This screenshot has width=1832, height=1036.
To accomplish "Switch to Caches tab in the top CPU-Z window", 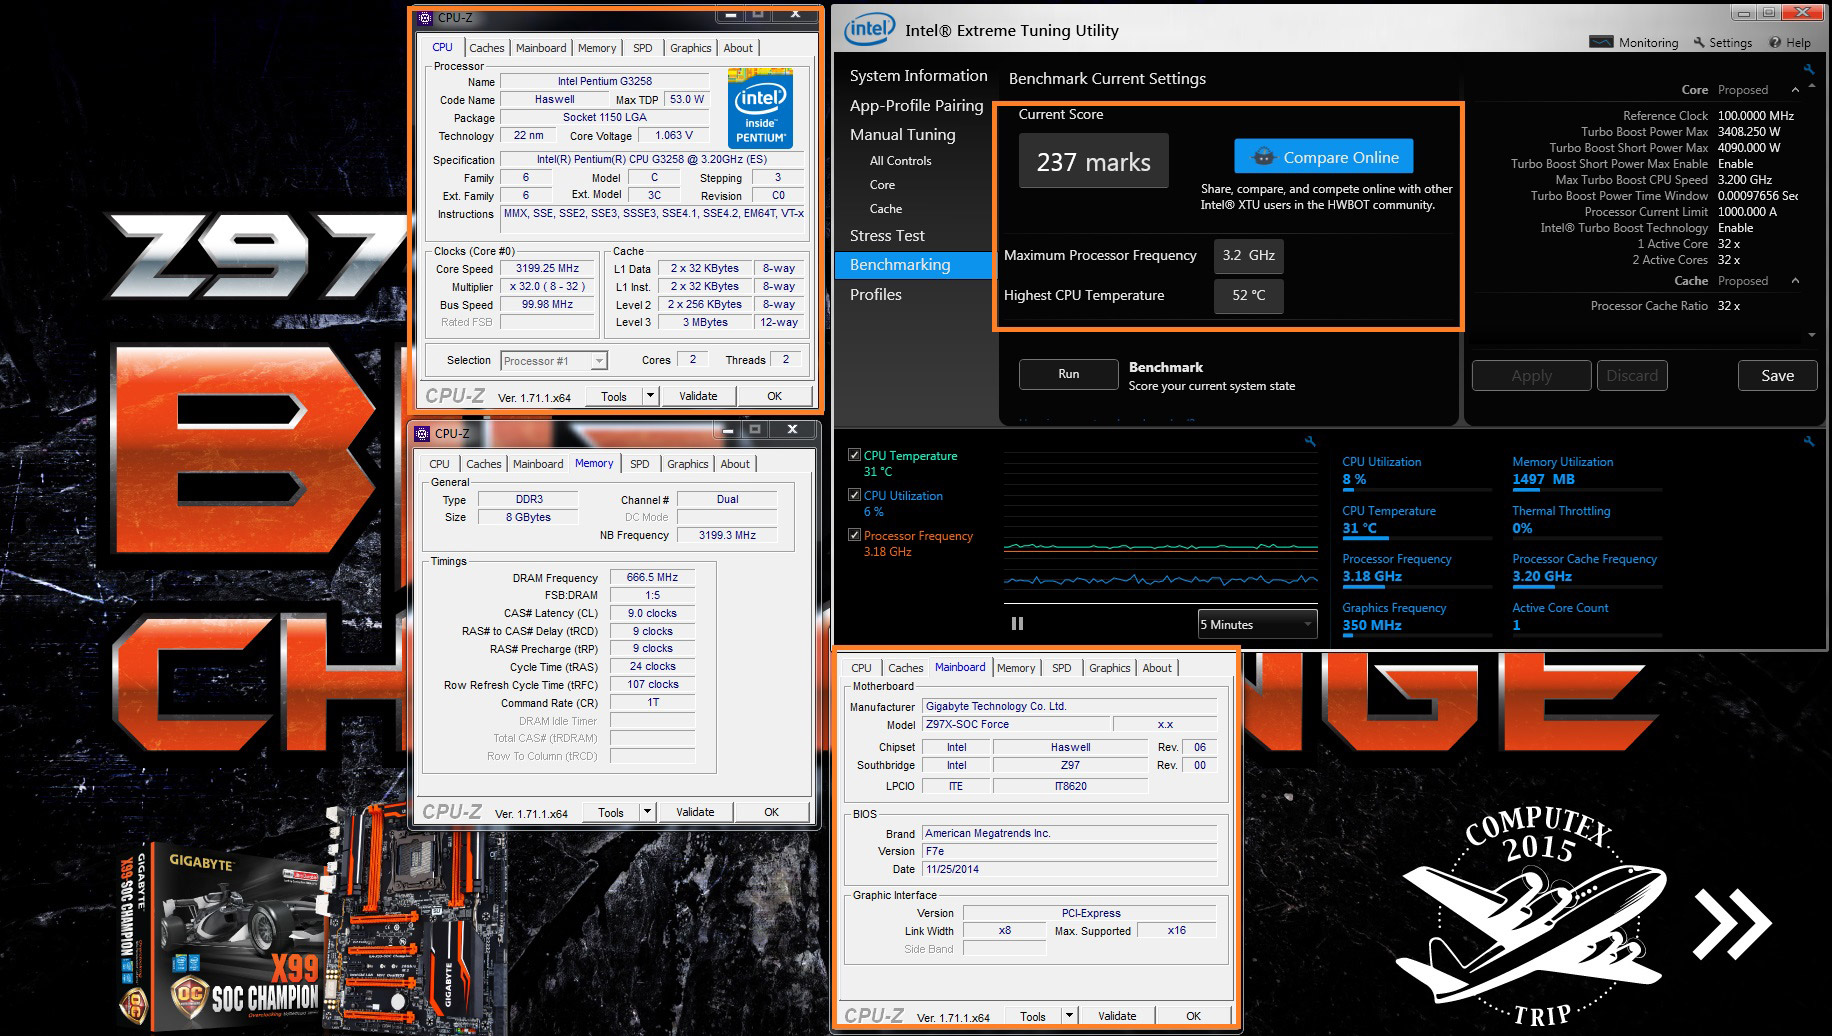I will 487,48.
